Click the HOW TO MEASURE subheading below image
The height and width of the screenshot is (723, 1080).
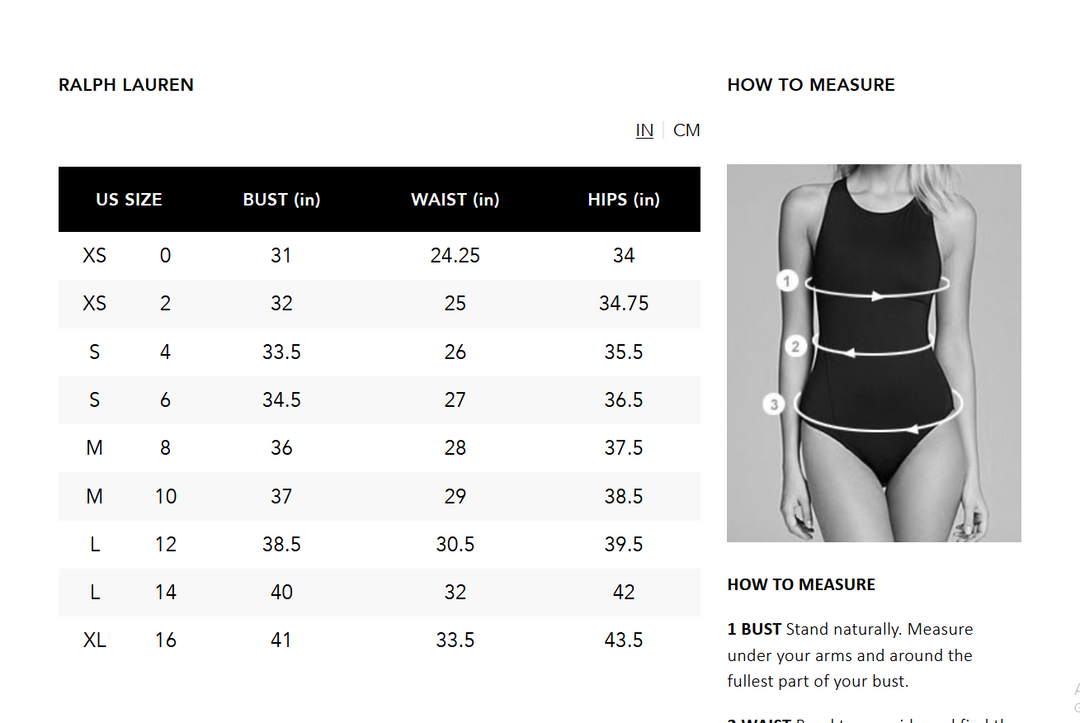tap(801, 584)
